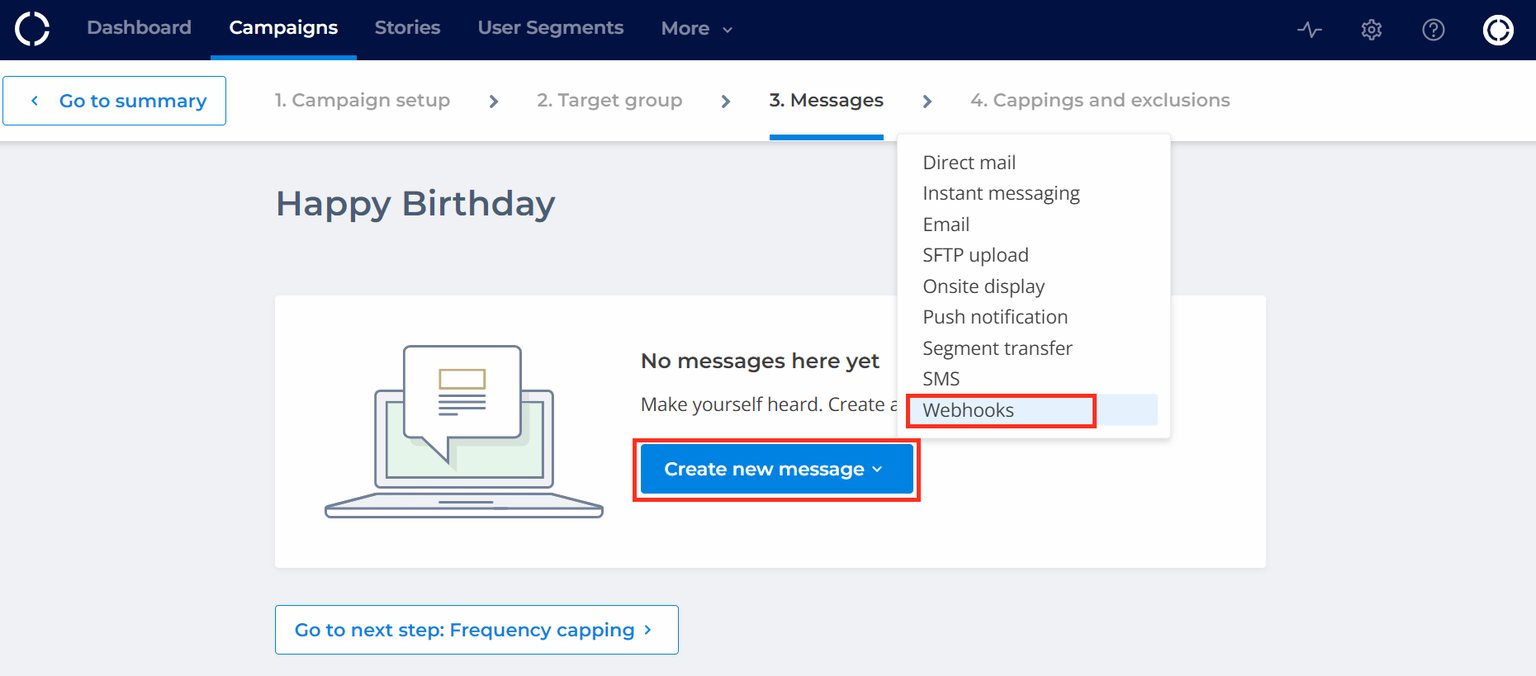
Task: Jump to step 2. Target group
Action: pos(609,100)
